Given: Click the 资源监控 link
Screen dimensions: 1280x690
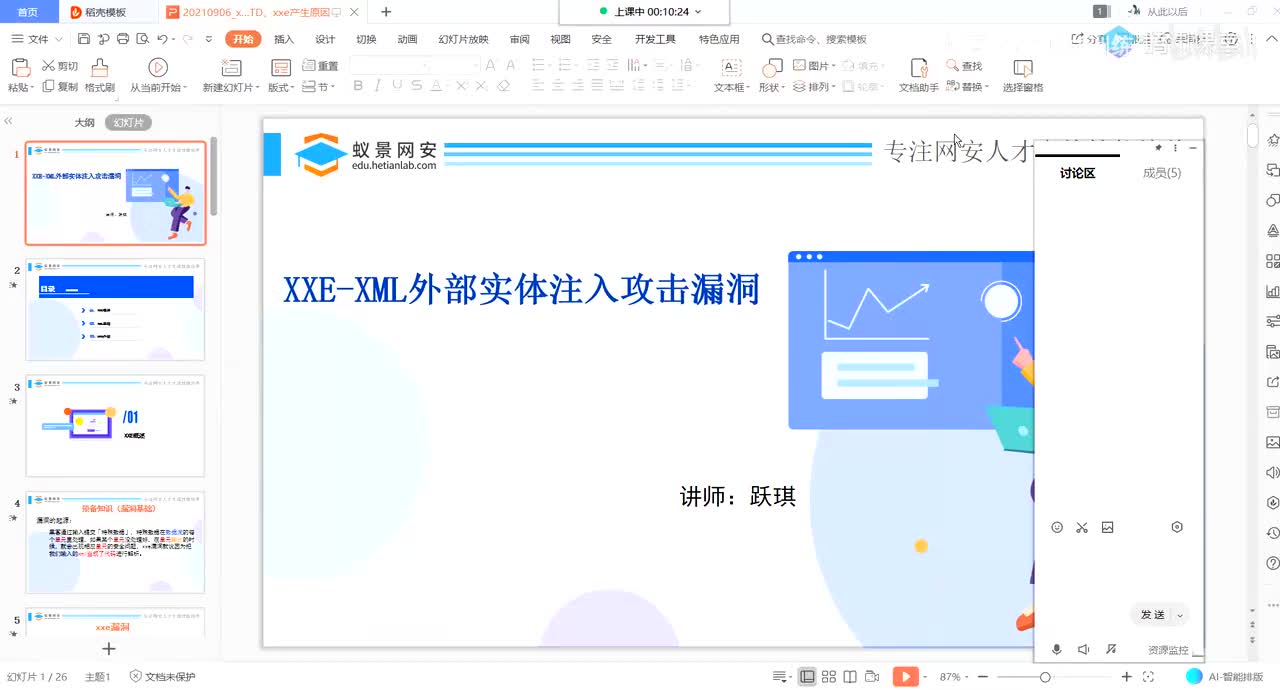Looking at the screenshot, I should point(1168,650).
